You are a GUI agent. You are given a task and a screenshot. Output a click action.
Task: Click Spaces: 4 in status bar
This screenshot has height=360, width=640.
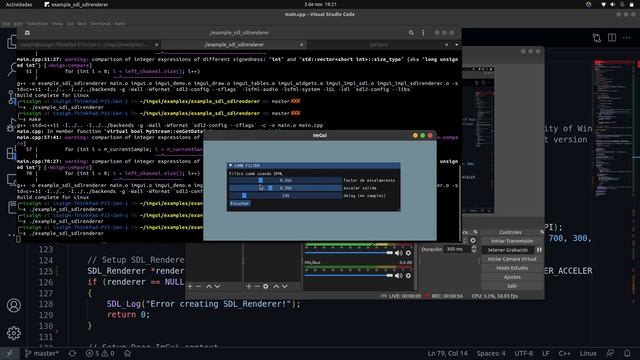tap(491, 353)
